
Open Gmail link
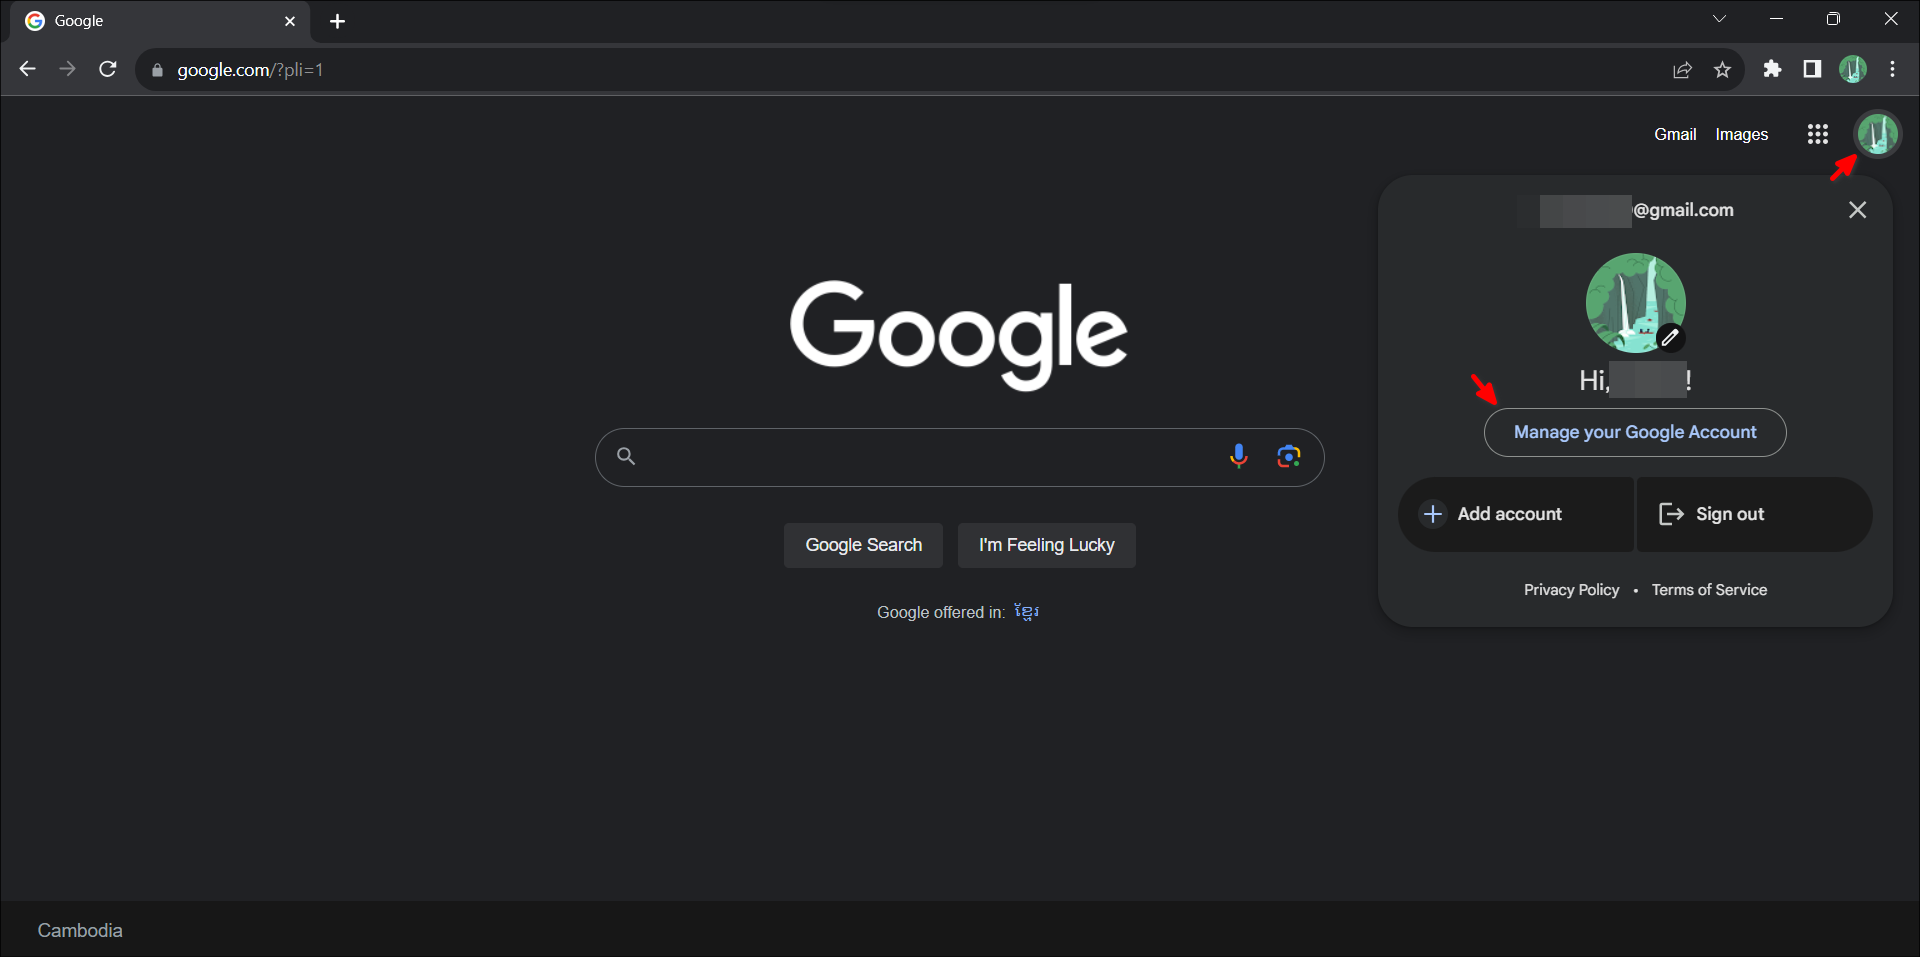1675,134
